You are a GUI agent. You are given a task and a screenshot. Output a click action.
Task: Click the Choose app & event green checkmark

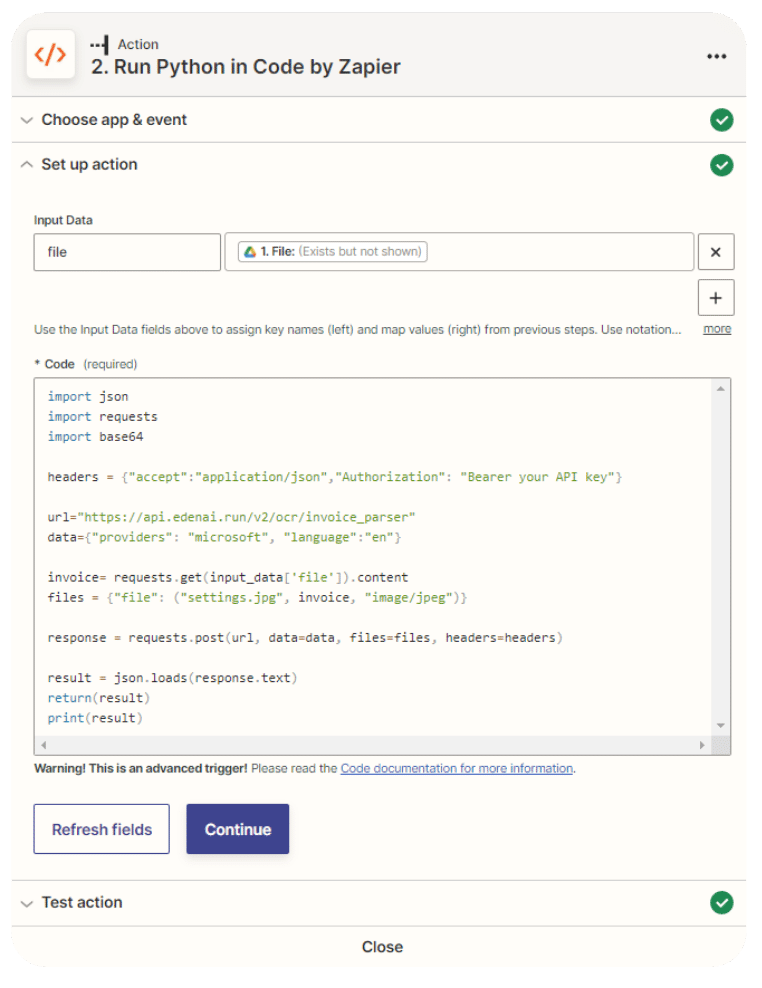pos(721,120)
